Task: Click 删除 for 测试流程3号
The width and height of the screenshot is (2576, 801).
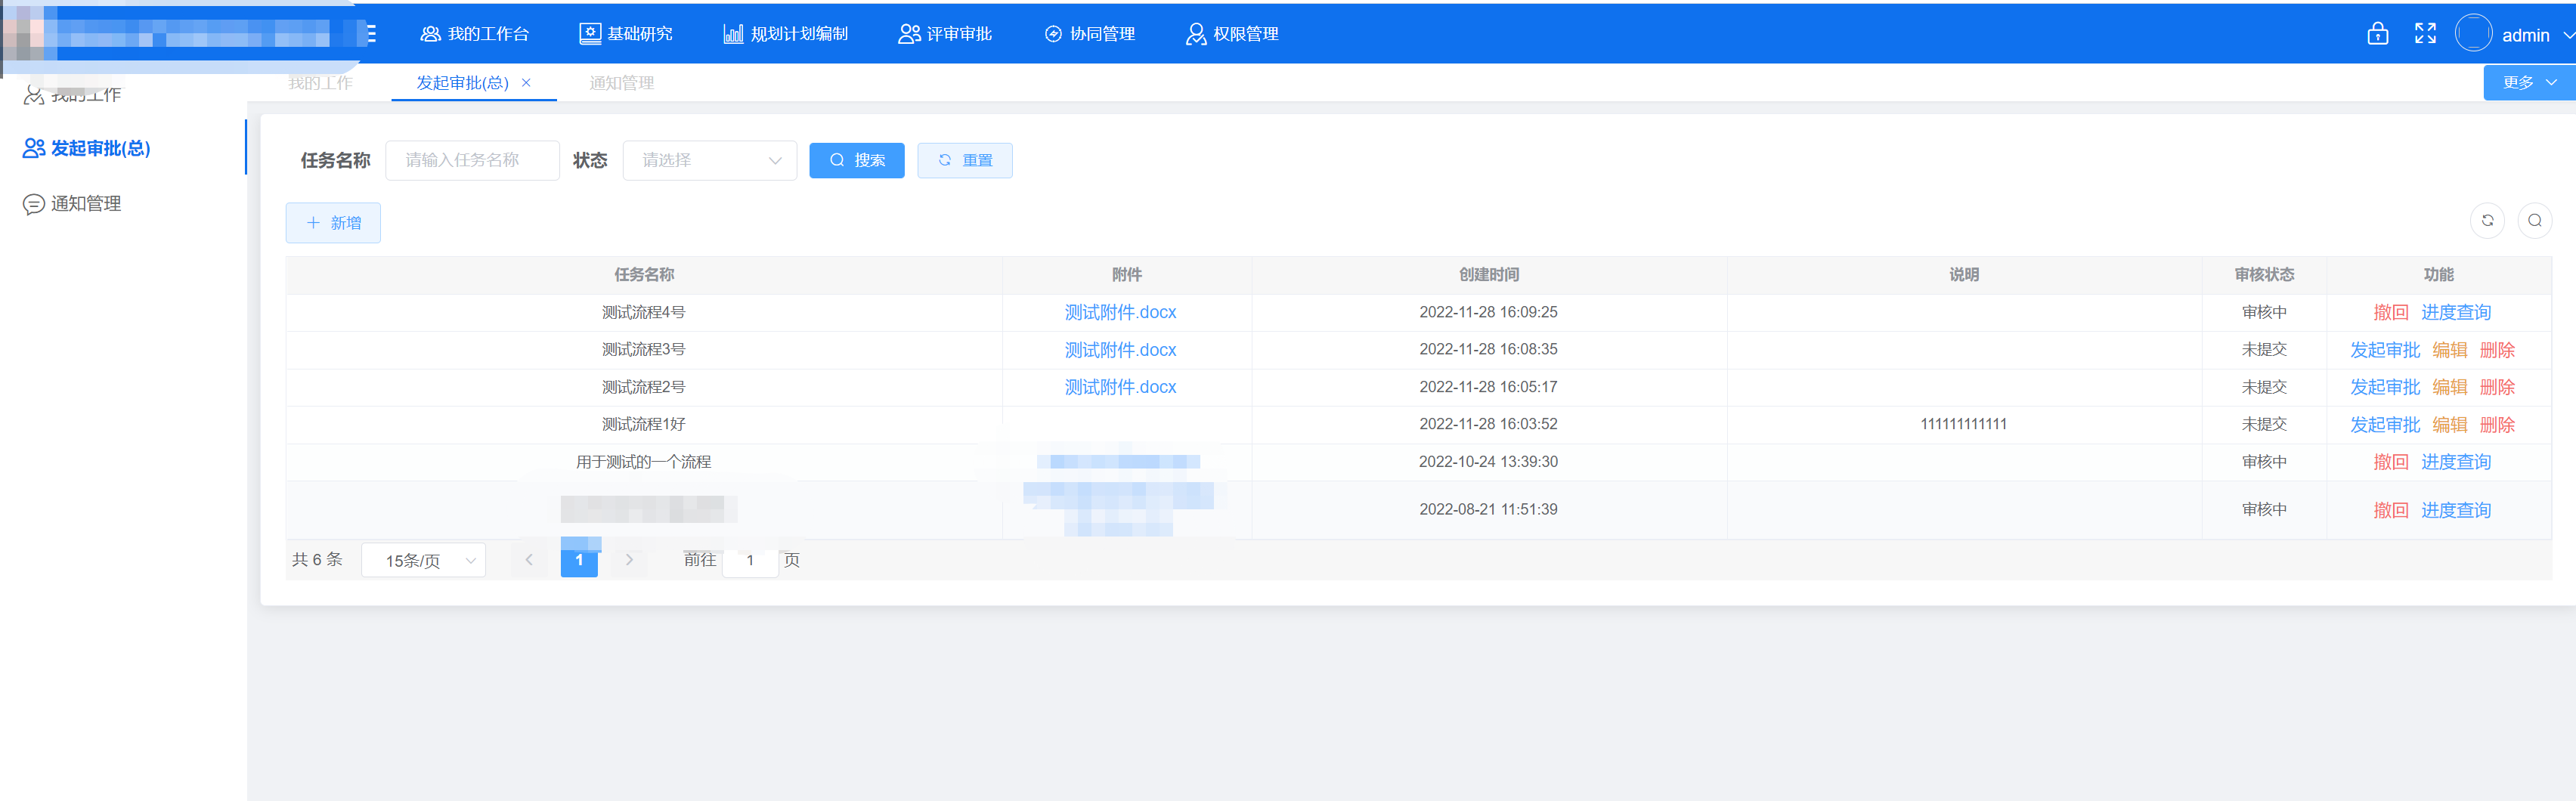Action: [x=2497, y=350]
